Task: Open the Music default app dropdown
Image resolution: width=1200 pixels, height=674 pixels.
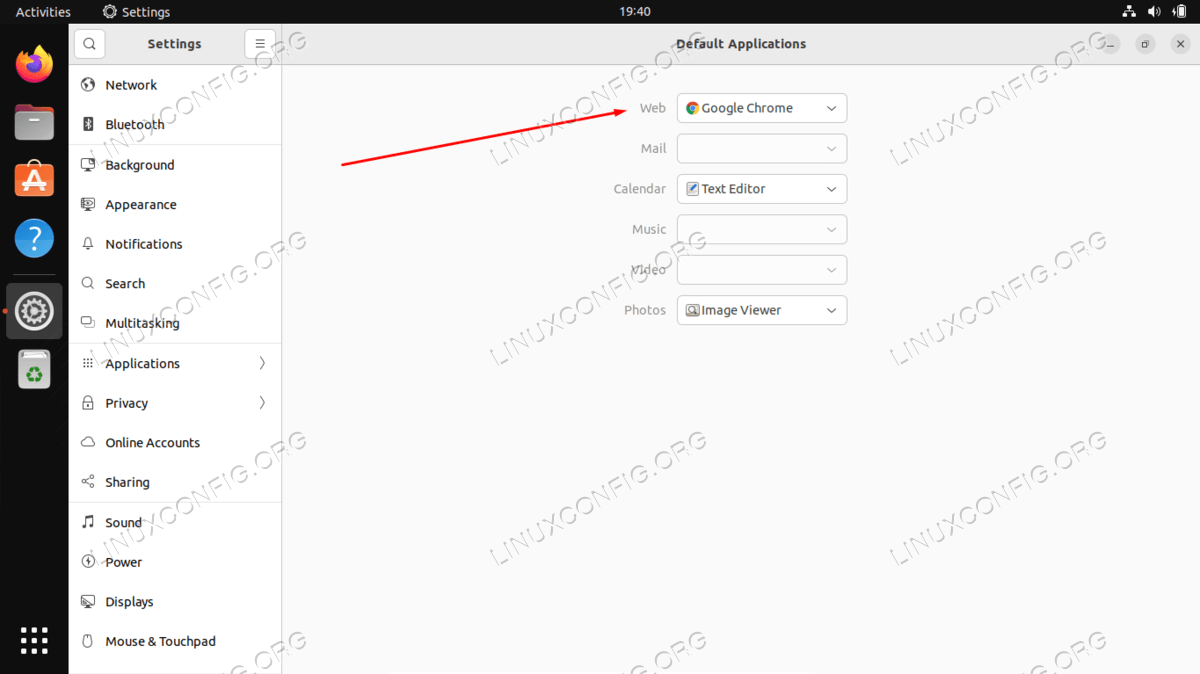Action: tap(762, 229)
